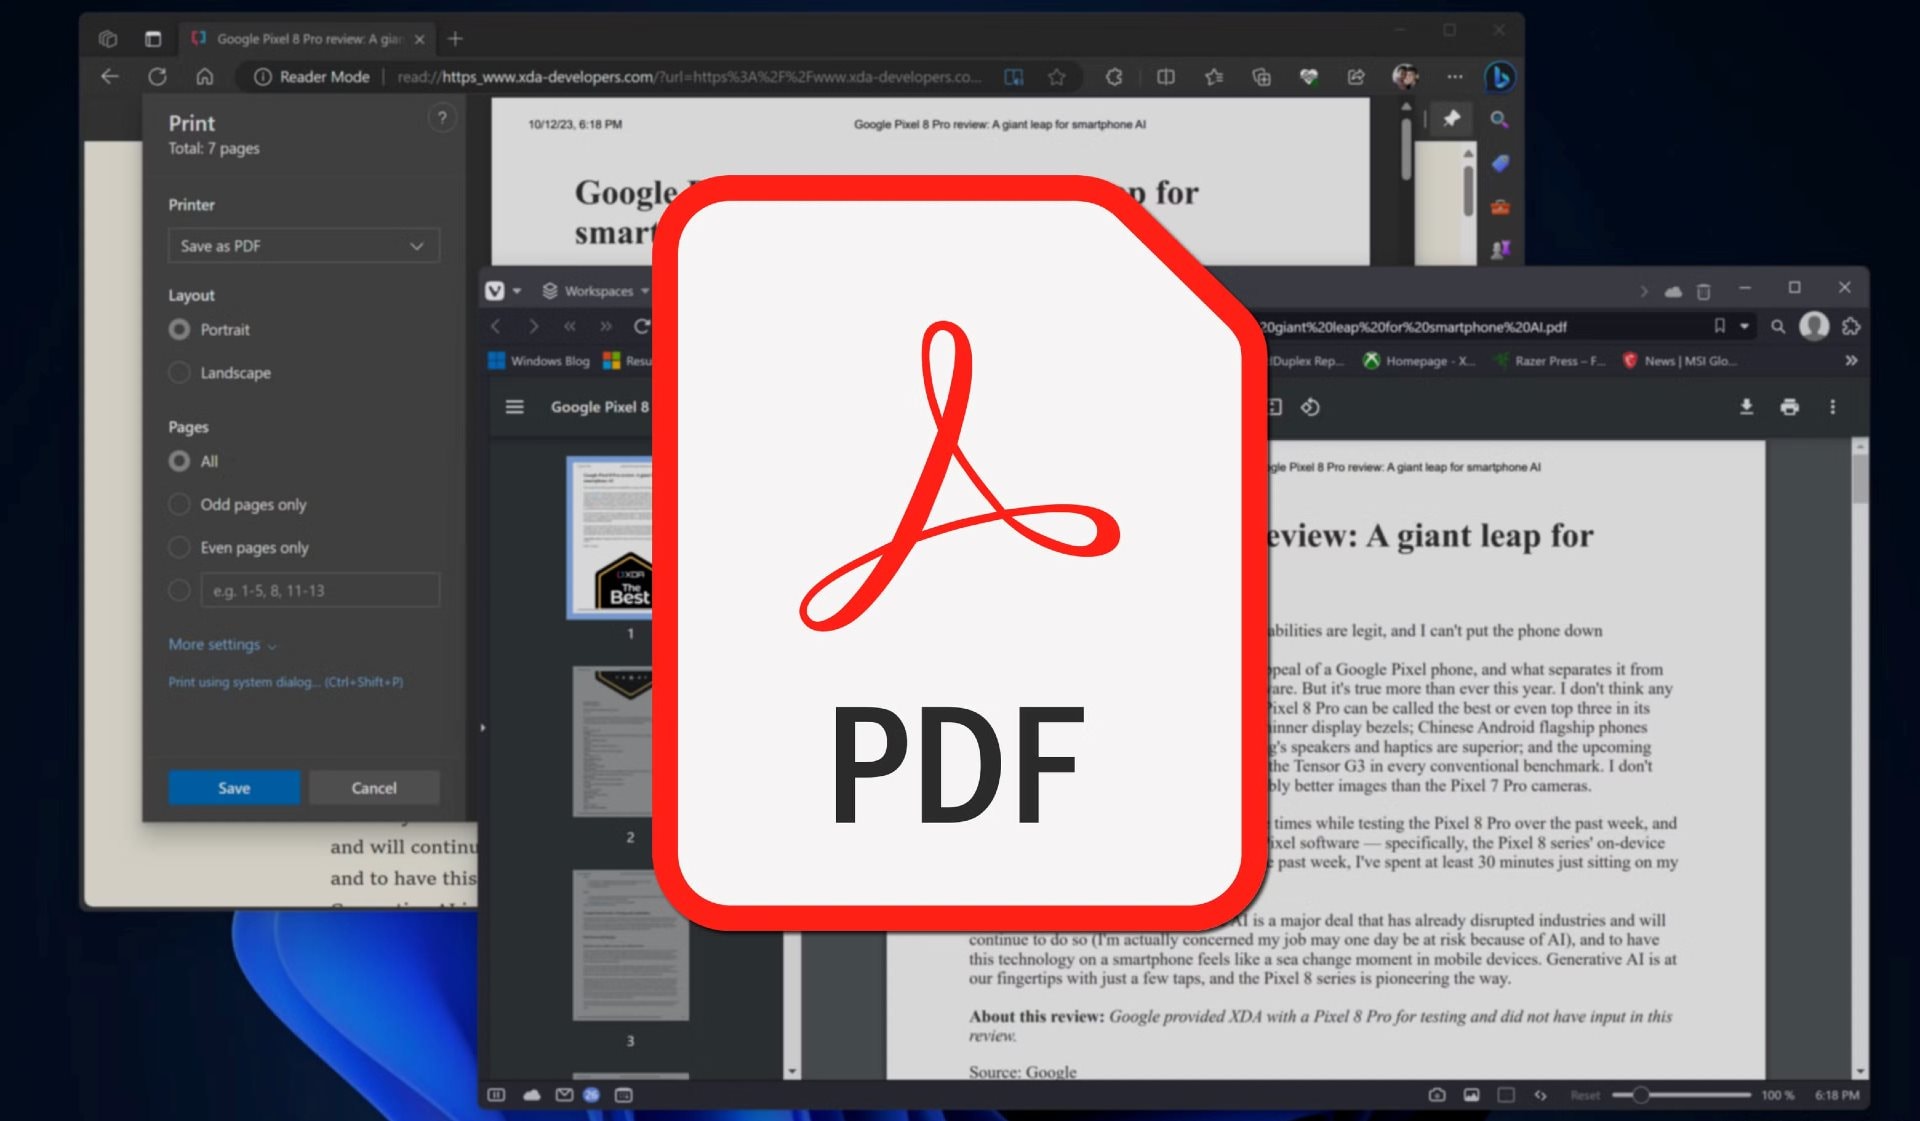Open print dialog help question mark

(x=442, y=119)
